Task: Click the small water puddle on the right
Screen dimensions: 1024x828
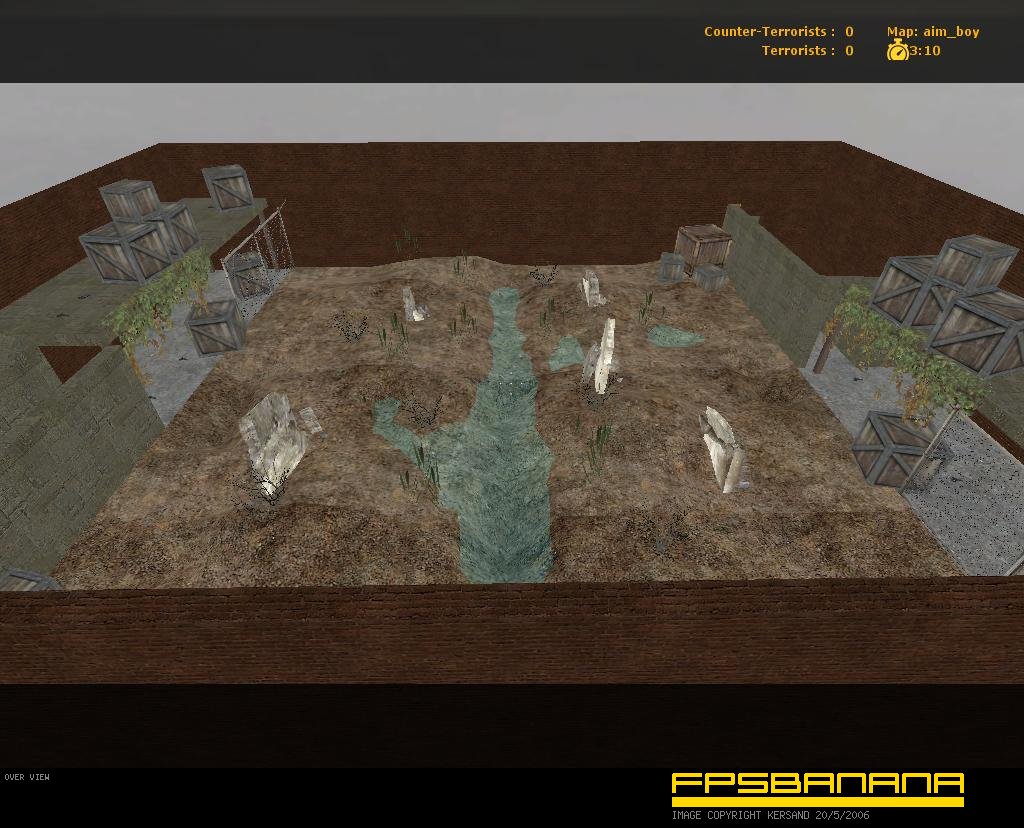Action: pos(672,335)
